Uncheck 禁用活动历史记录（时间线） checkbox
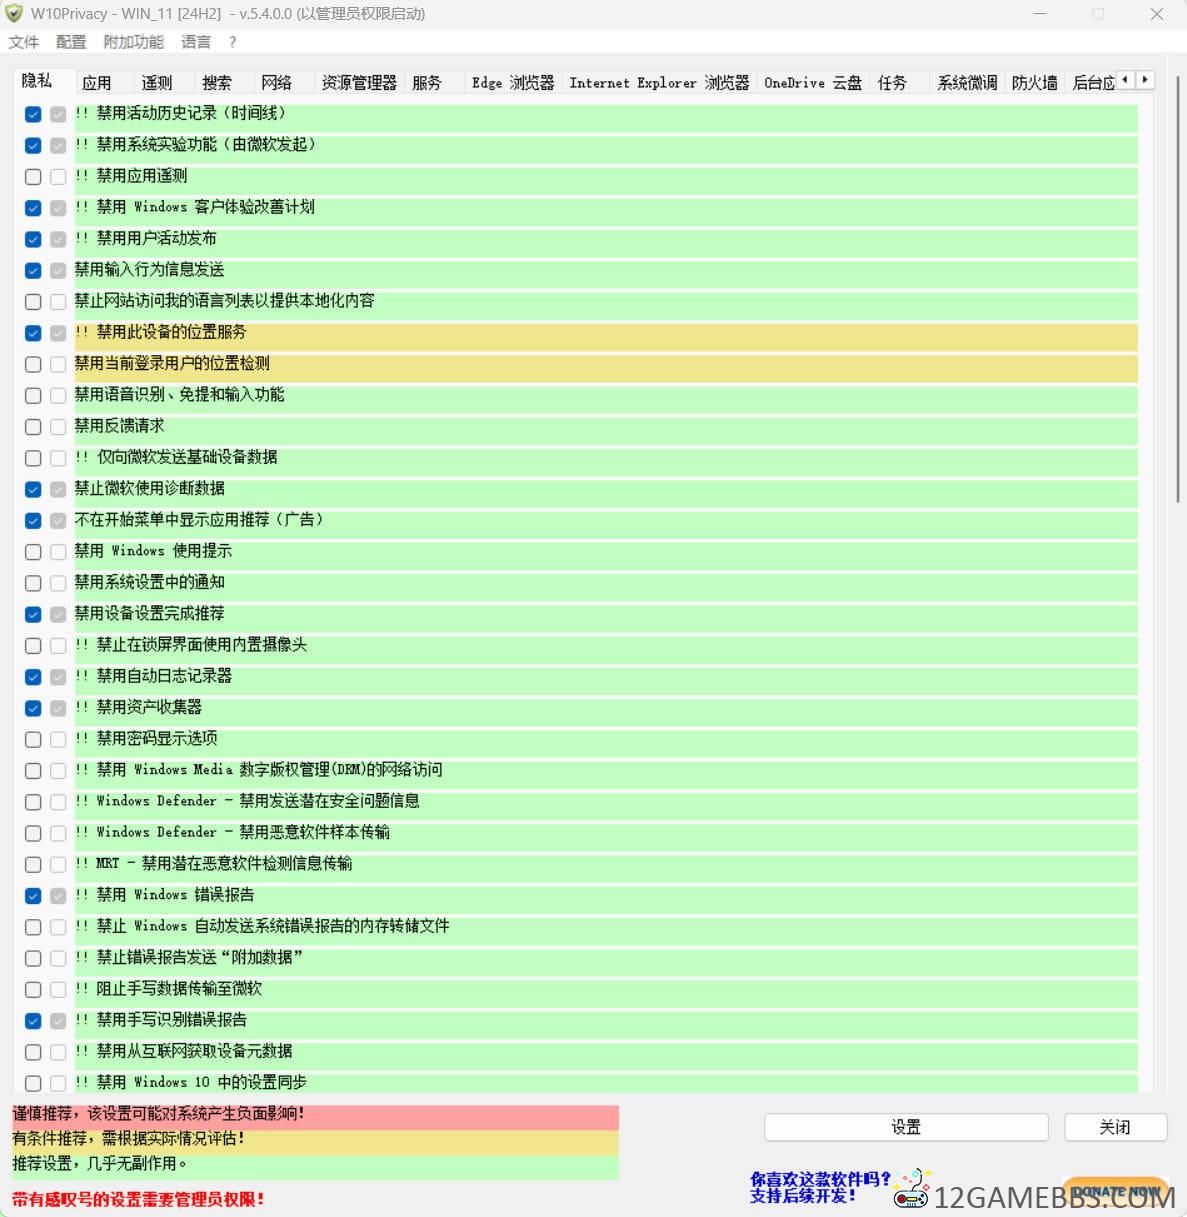Screen dimensions: 1187x1217 coord(33,114)
